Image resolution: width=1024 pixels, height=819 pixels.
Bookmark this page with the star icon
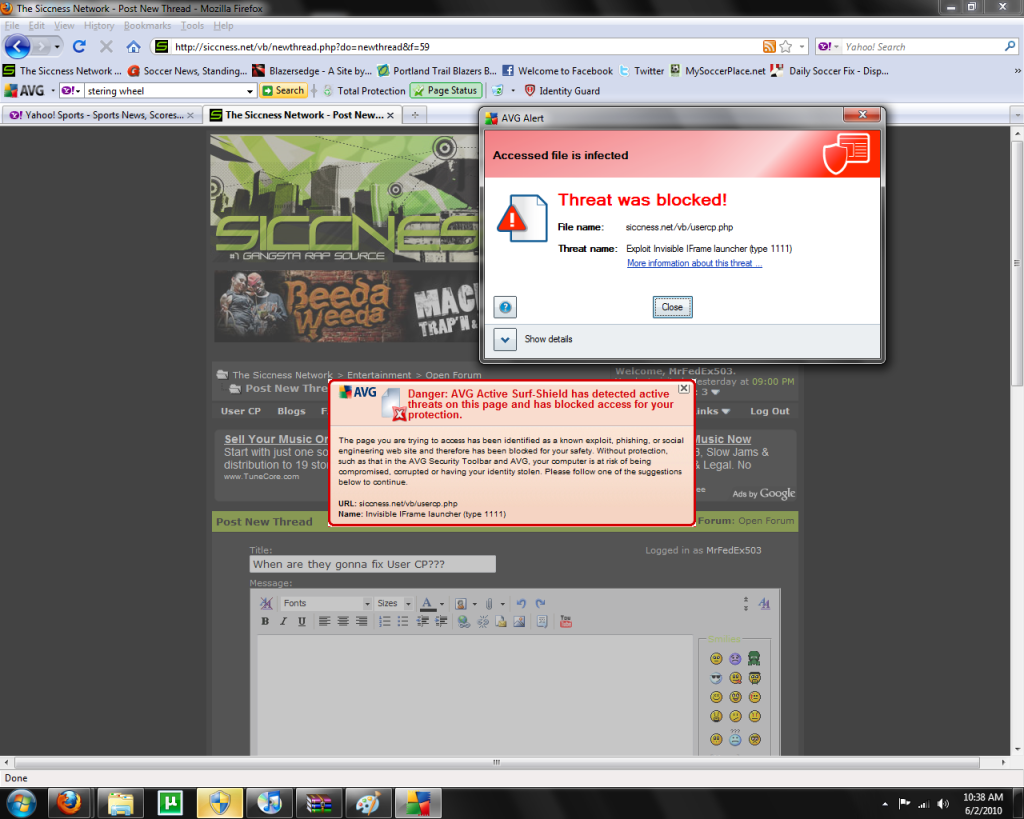pos(786,47)
